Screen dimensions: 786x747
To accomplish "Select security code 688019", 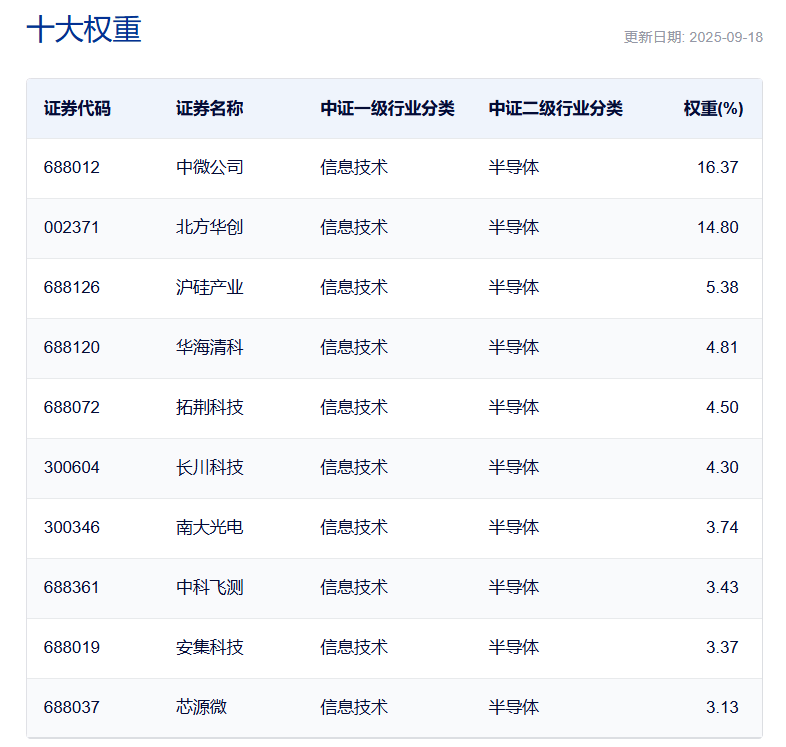I will (x=72, y=647).
